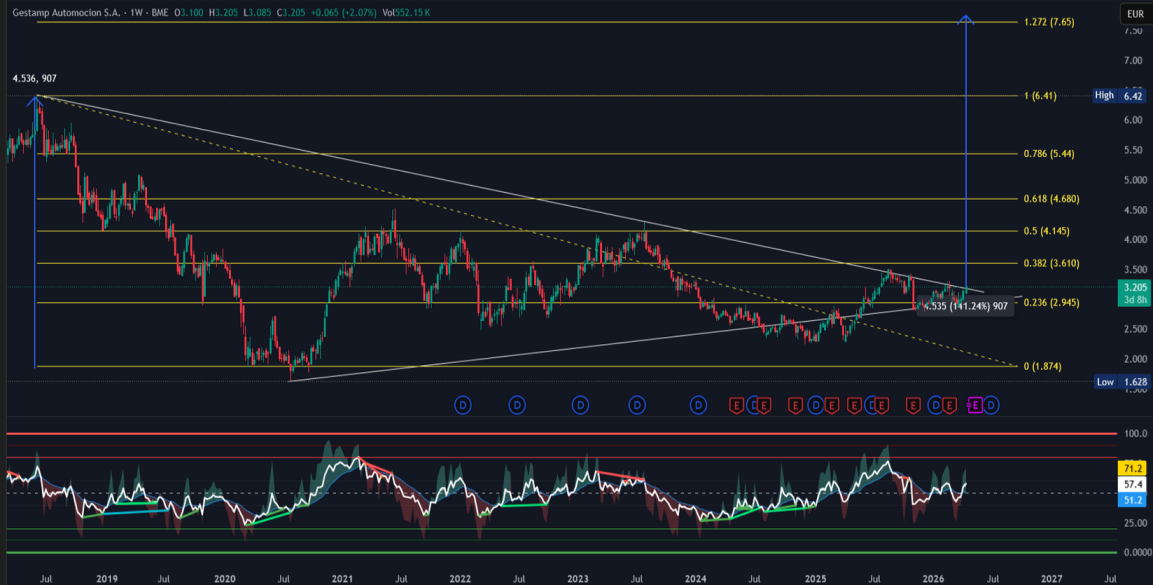The height and width of the screenshot is (585, 1153).
Task: Click the Vol 552.15K volume readout
Action: click(x=408, y=11)
